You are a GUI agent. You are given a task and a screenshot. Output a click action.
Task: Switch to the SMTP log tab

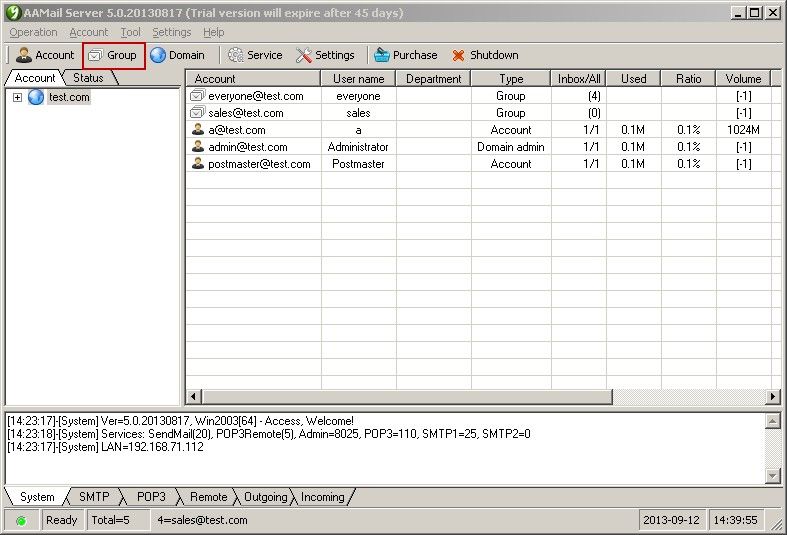(94, 497)
